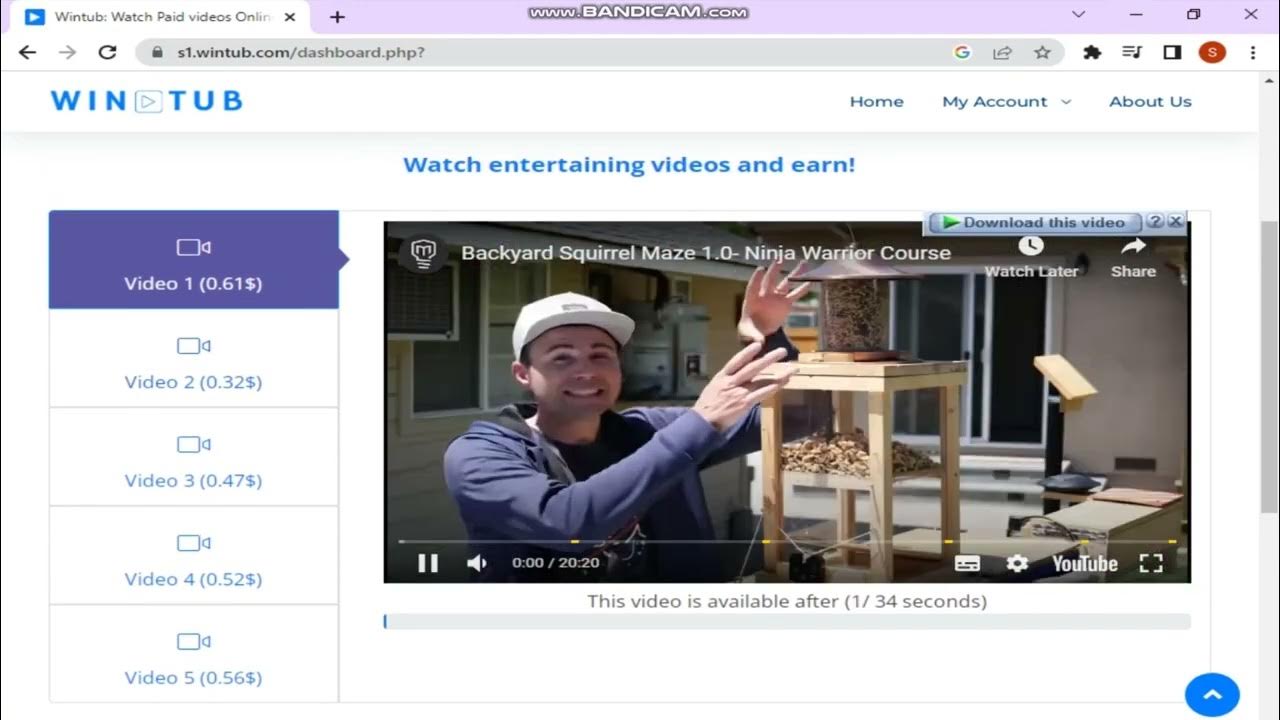Click the Google icon in the address bar

pyautogui.click(x=963, y=52)
